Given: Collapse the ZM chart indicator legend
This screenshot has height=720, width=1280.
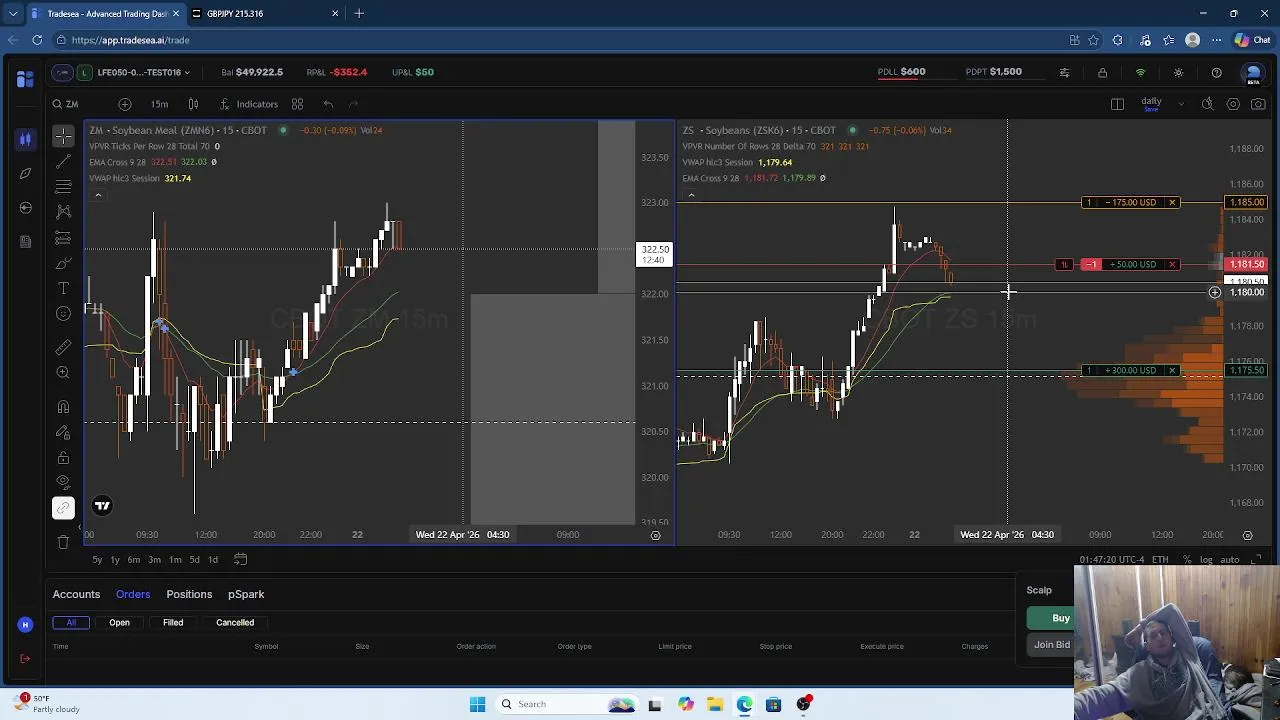Looking at the screenshot, I should pos(97,195).
